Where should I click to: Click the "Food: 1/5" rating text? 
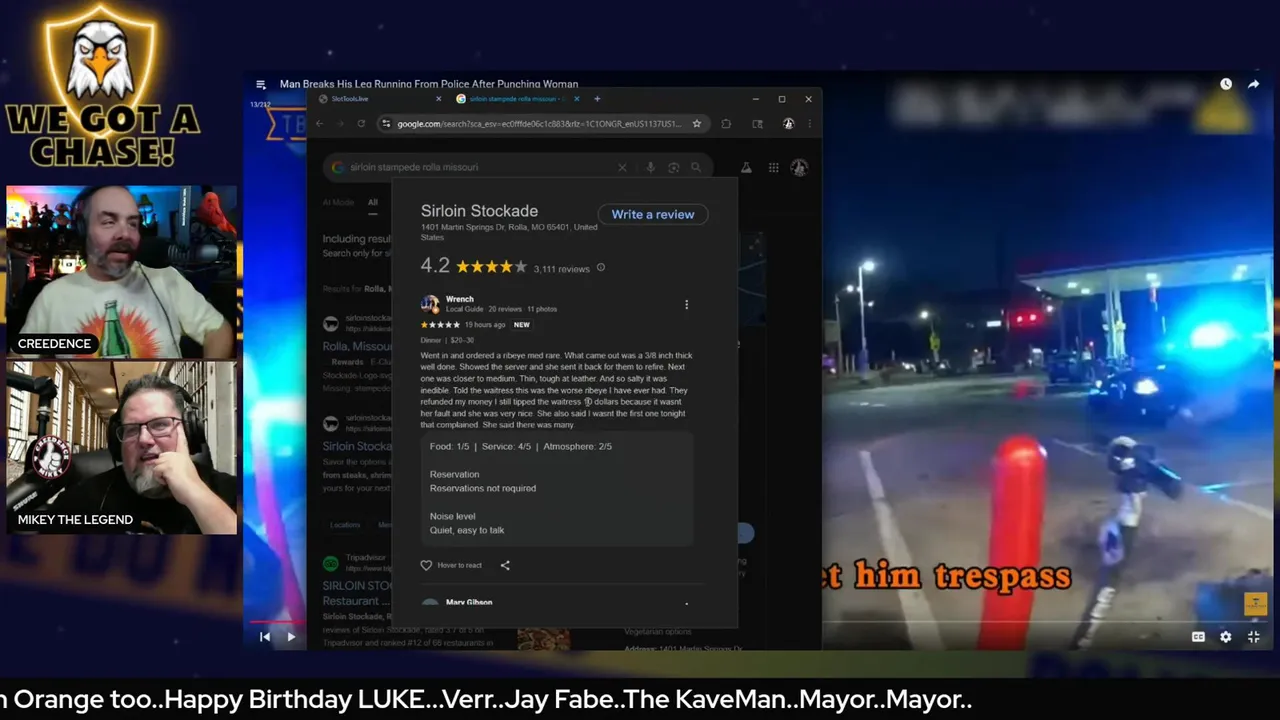(449, 446)
